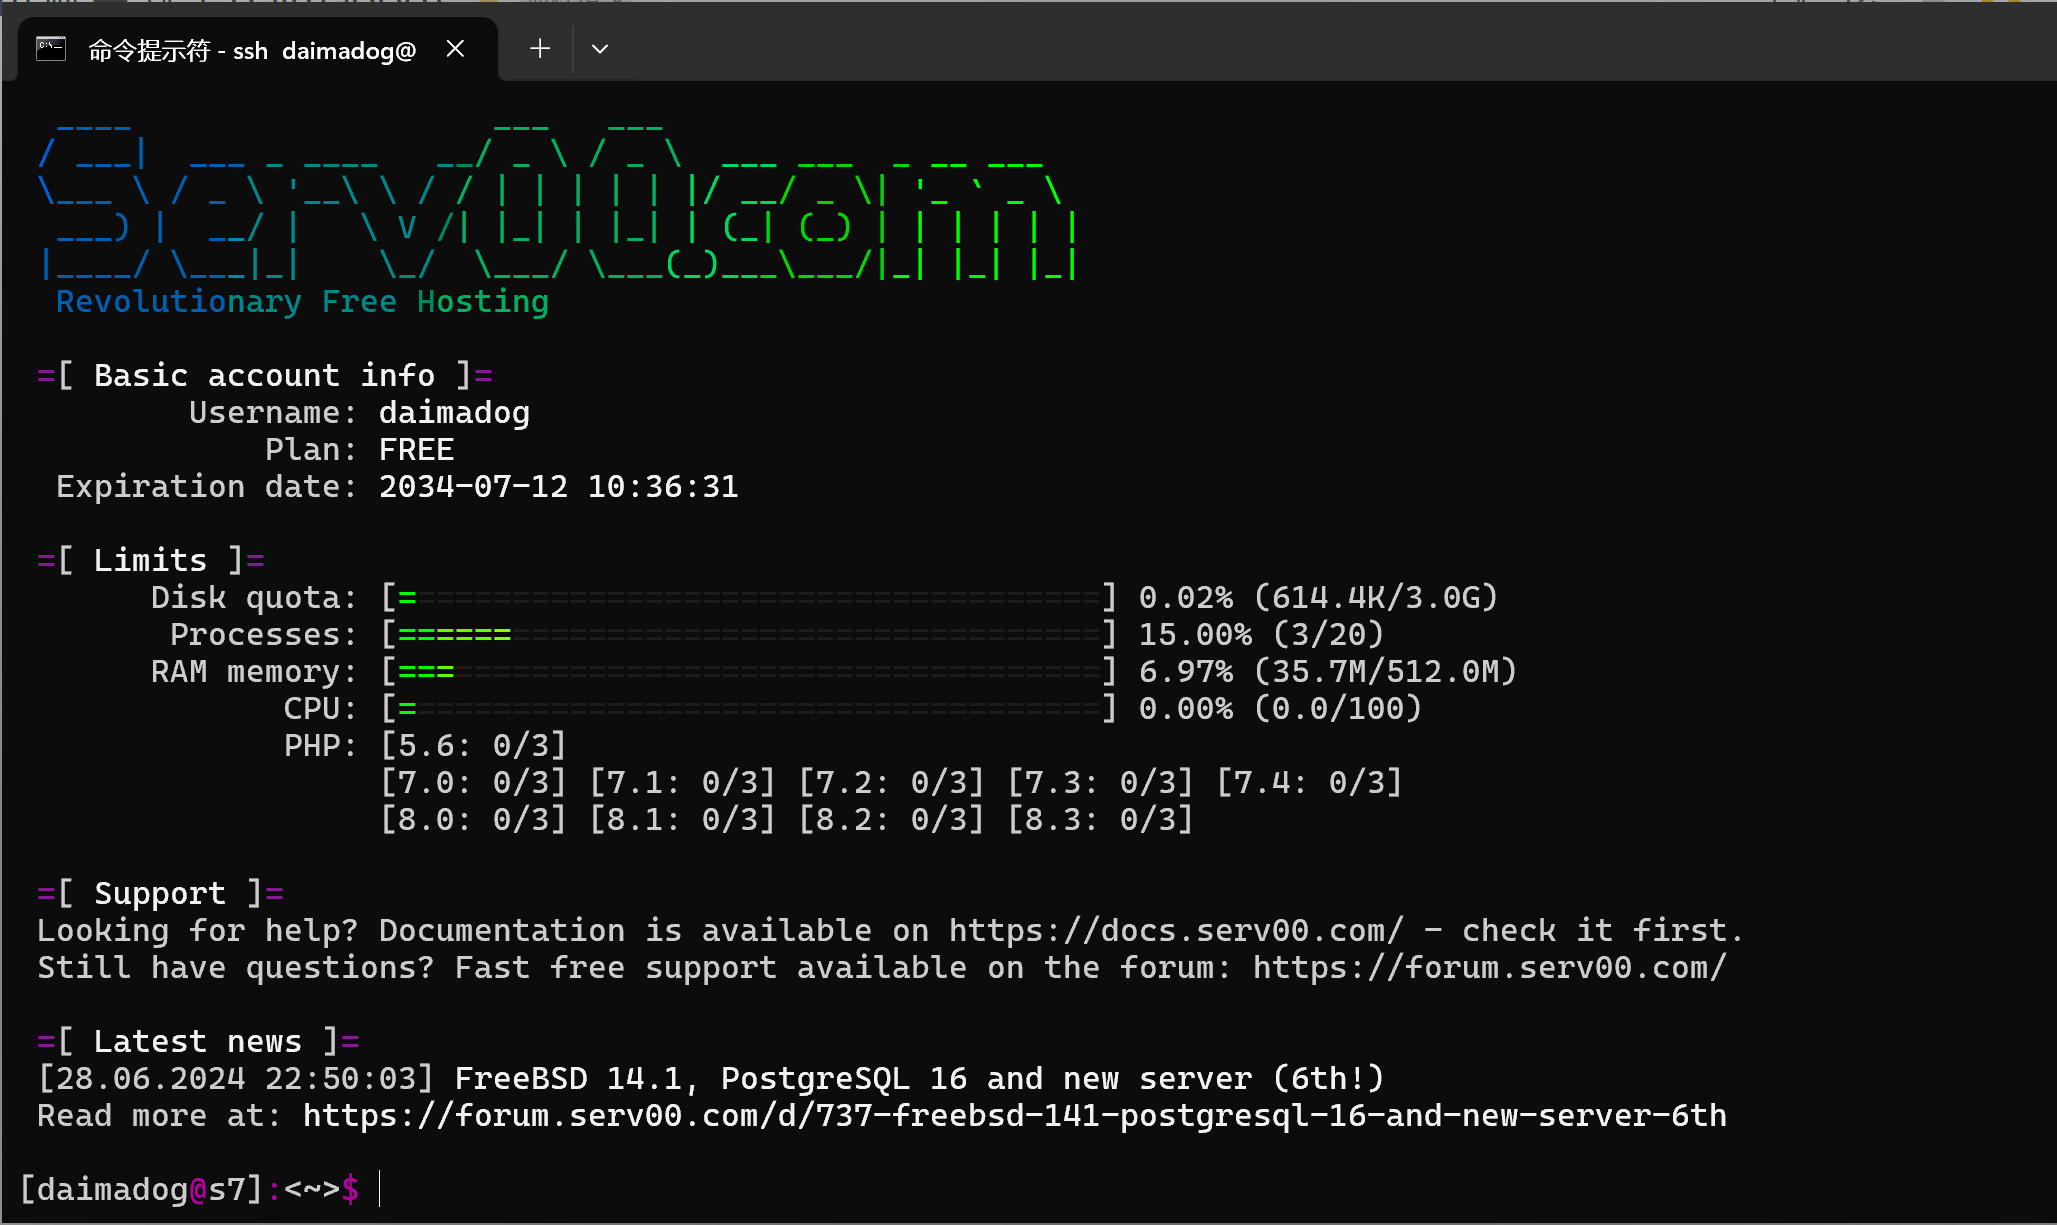Click the RAM memory usage progress bar
The width and height of the screenshot is (2057, 1225).
[749, 671]
